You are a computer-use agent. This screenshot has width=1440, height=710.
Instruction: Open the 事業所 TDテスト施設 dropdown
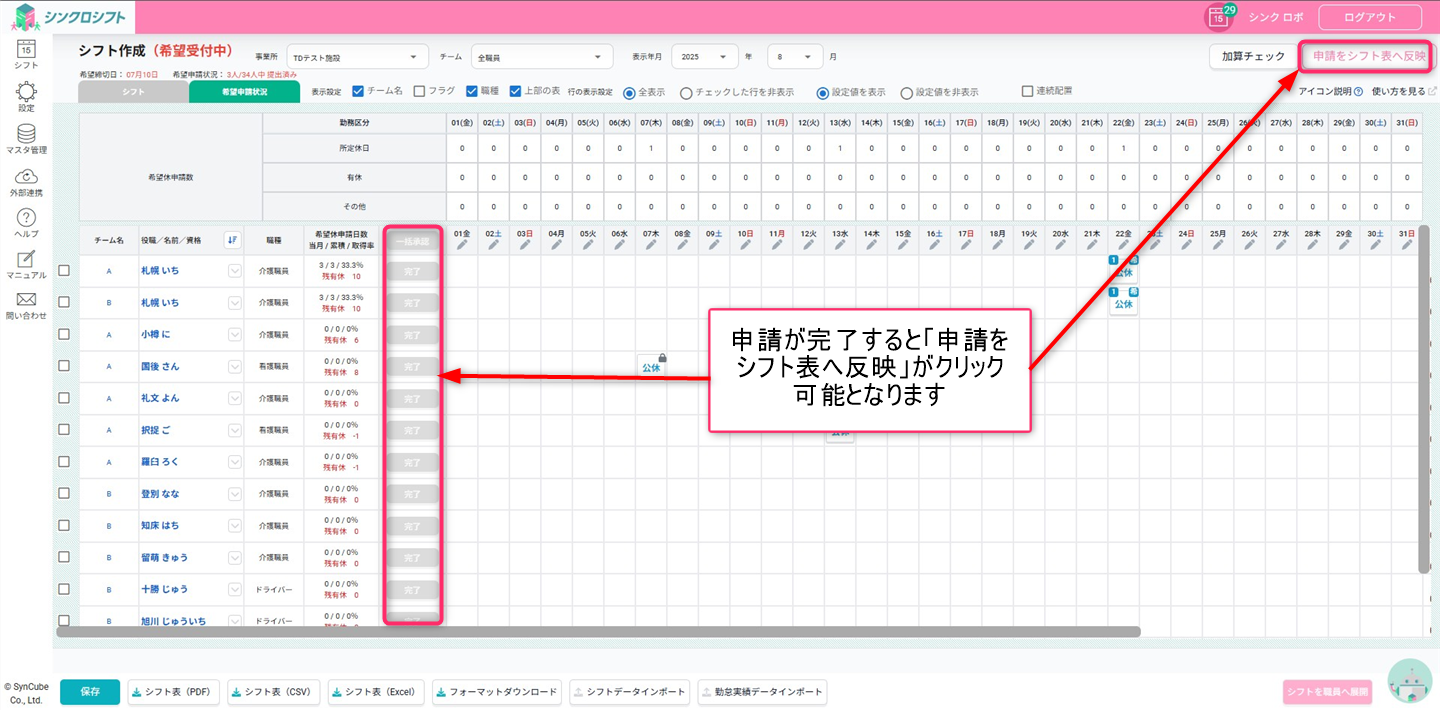point(357,57)
